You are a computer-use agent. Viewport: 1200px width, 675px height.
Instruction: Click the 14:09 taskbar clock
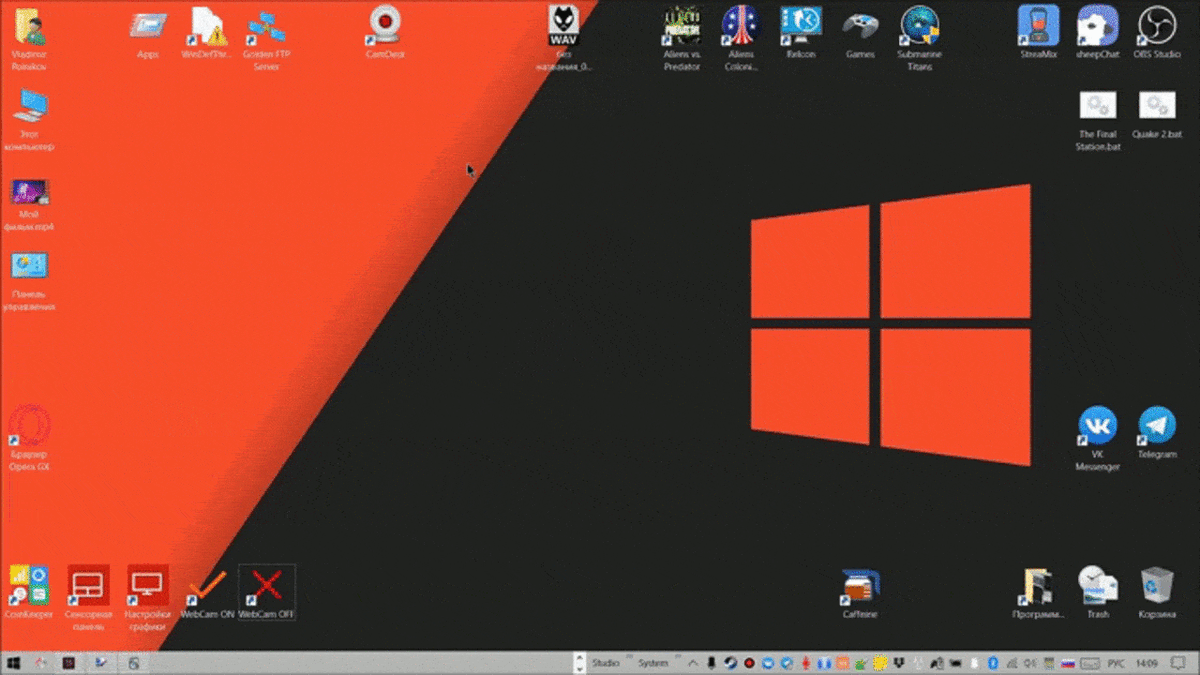point(1146,663)
